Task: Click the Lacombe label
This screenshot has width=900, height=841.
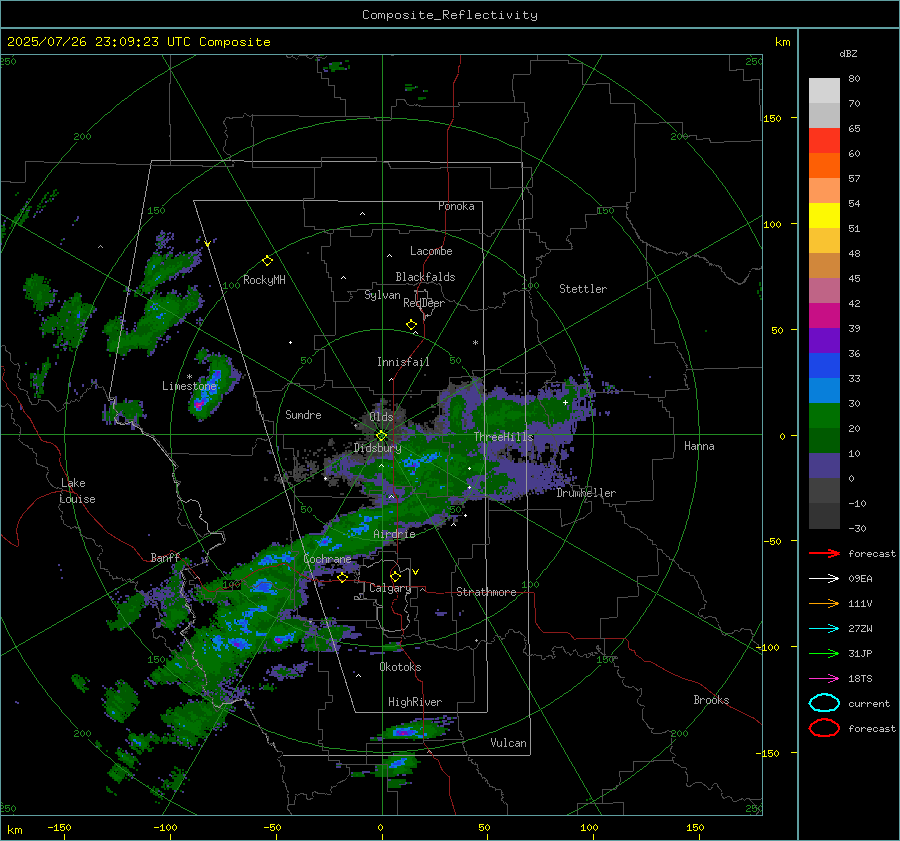Action: click(x=431, y=251)
